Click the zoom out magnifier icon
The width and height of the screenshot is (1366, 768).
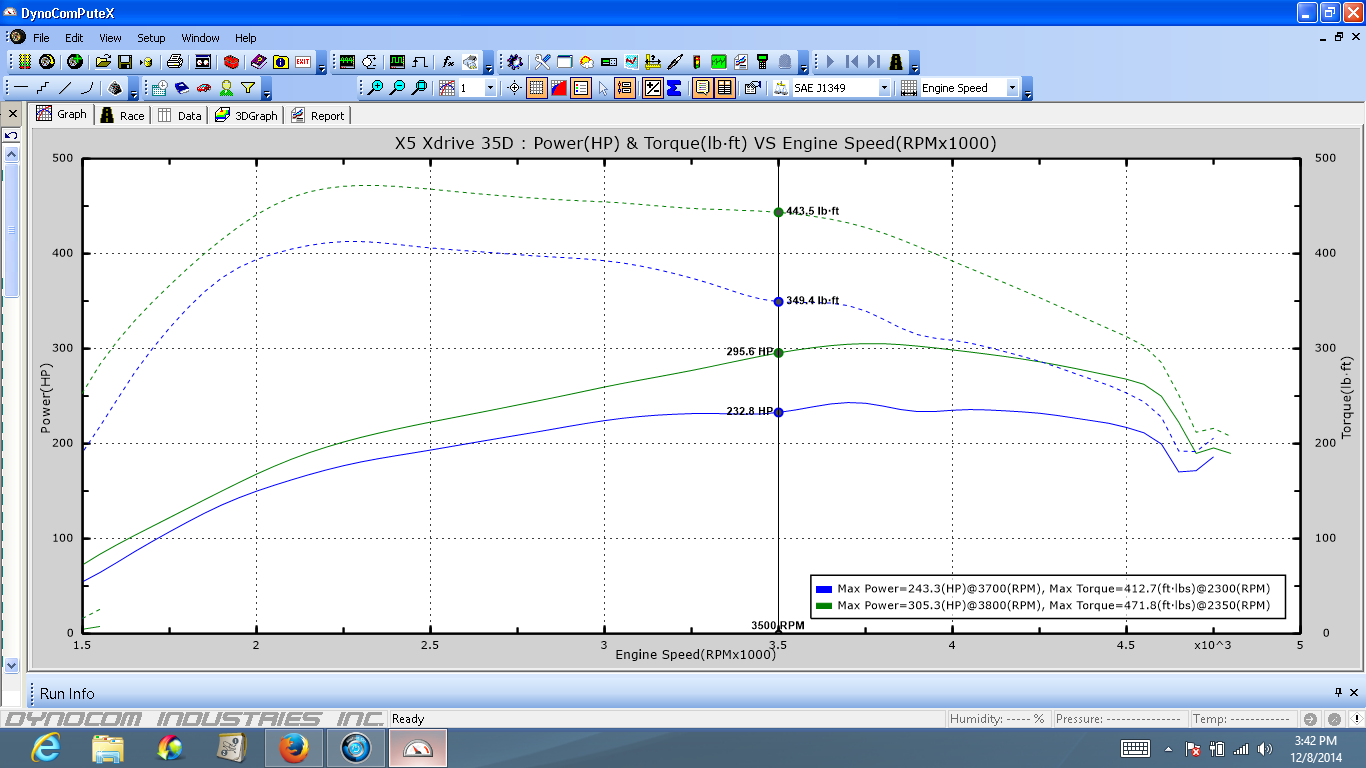coord(397,88)
